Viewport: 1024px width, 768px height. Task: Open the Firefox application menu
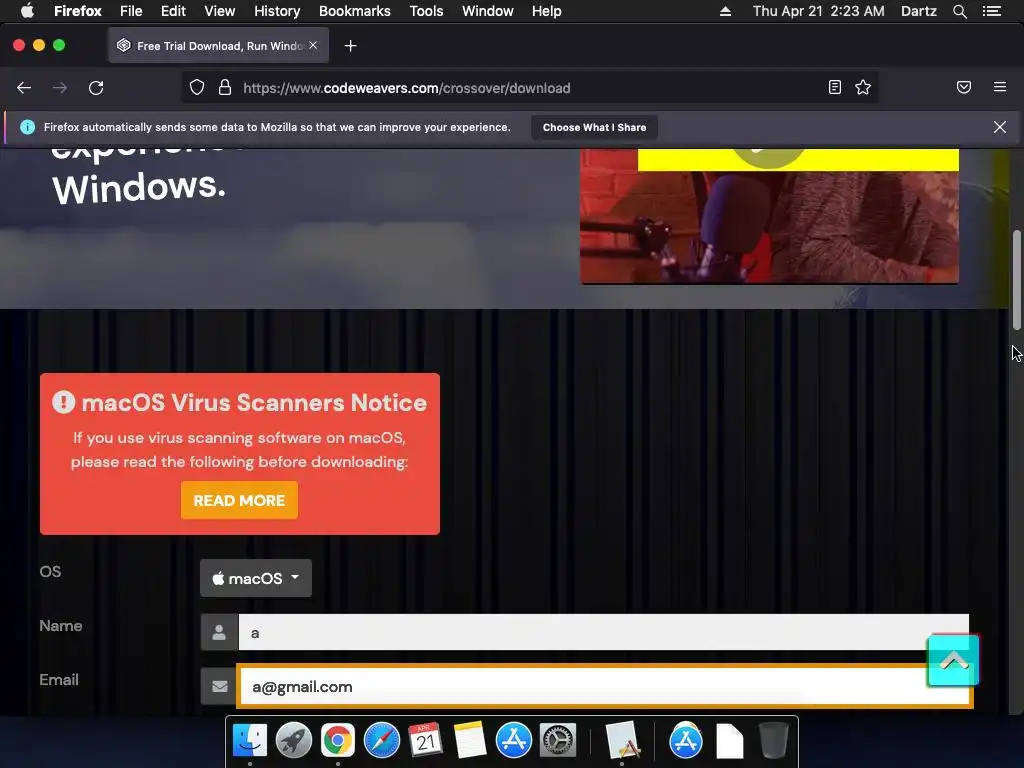click(x=78, y=11)
